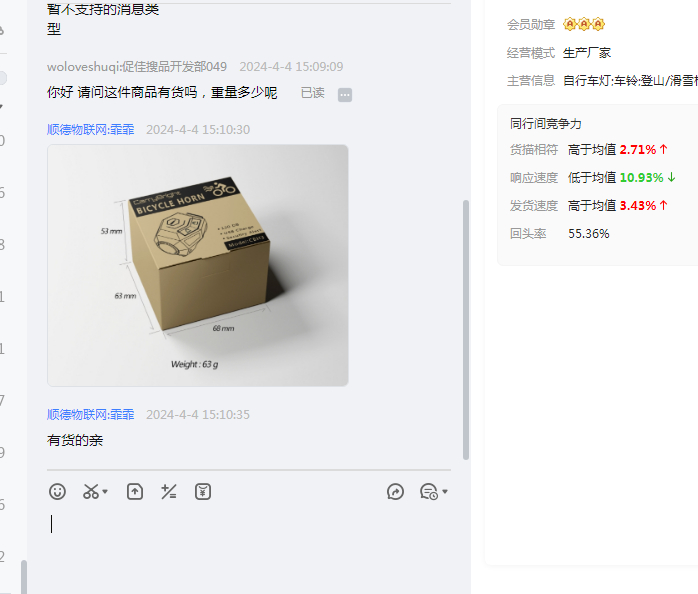The height and width of the screenshot is (594, 698).
Task: Open the quick phrases plus-slash icon
Action: point(169,492)
